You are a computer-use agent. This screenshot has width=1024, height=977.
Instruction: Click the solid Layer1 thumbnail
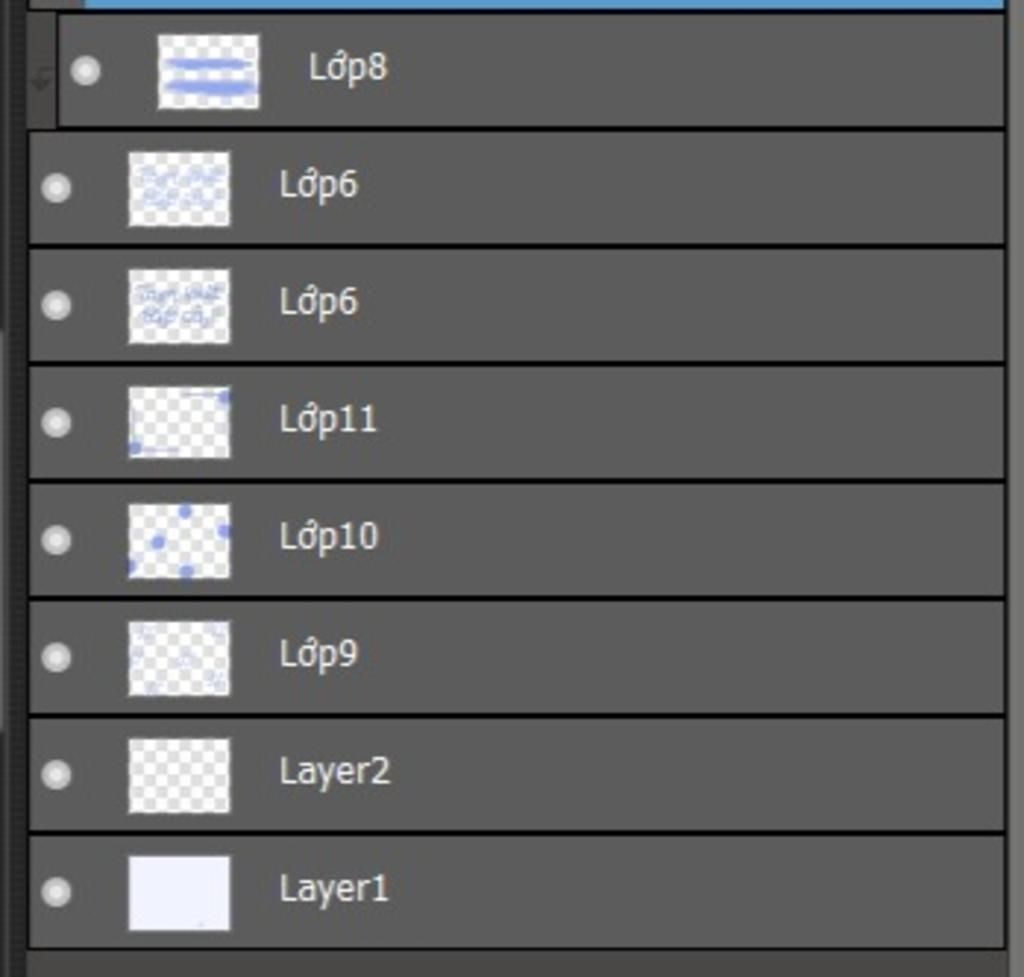(180, 893)
